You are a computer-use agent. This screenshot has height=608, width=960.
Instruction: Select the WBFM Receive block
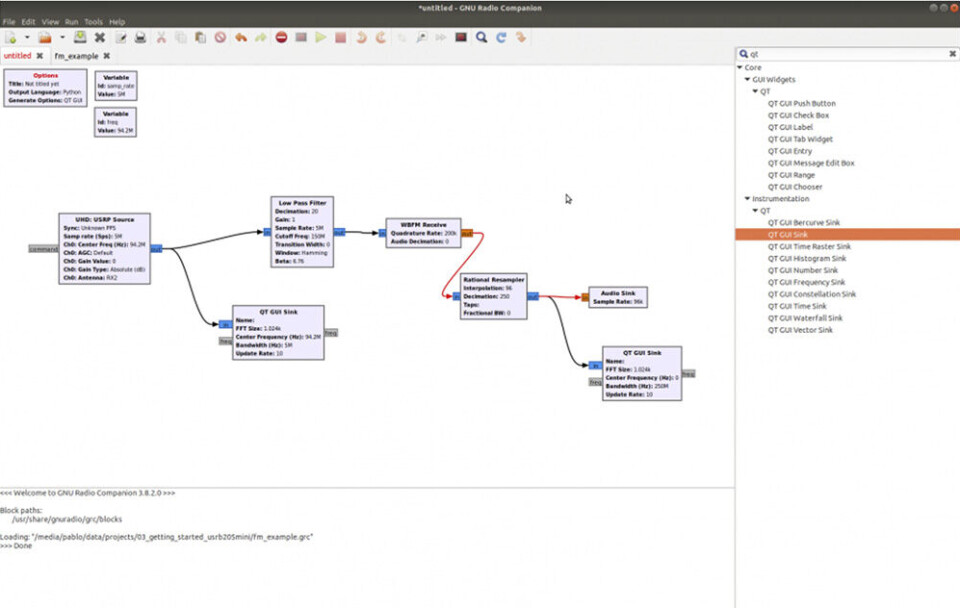[423, 233]
